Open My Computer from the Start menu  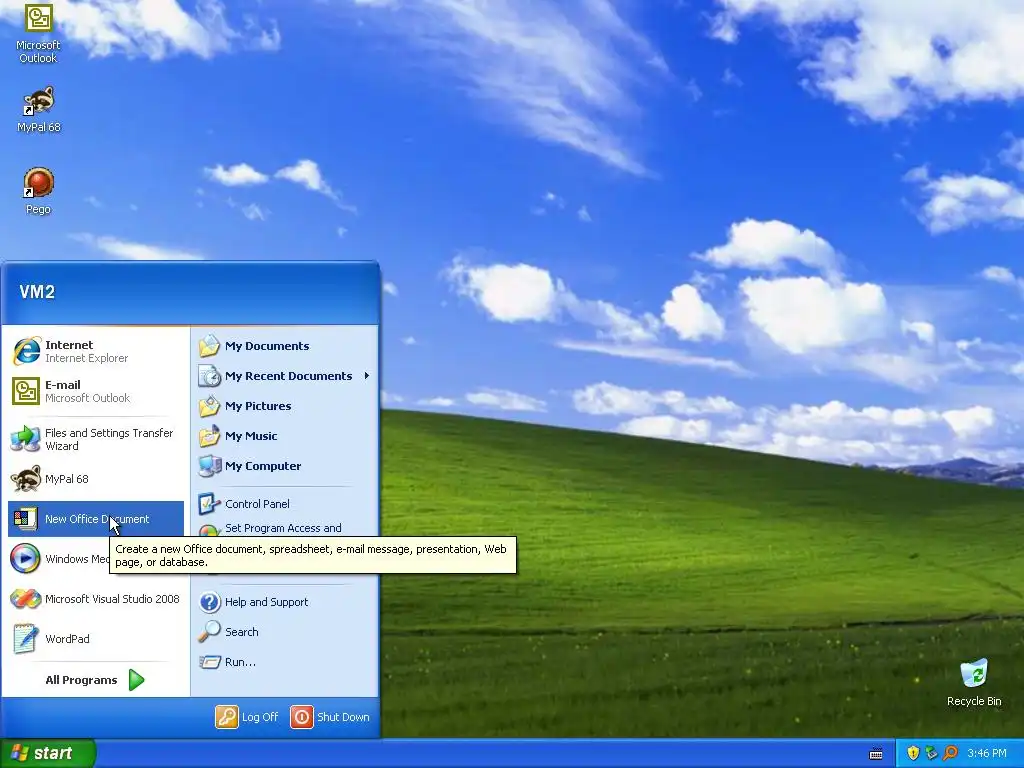pos(284,466)
